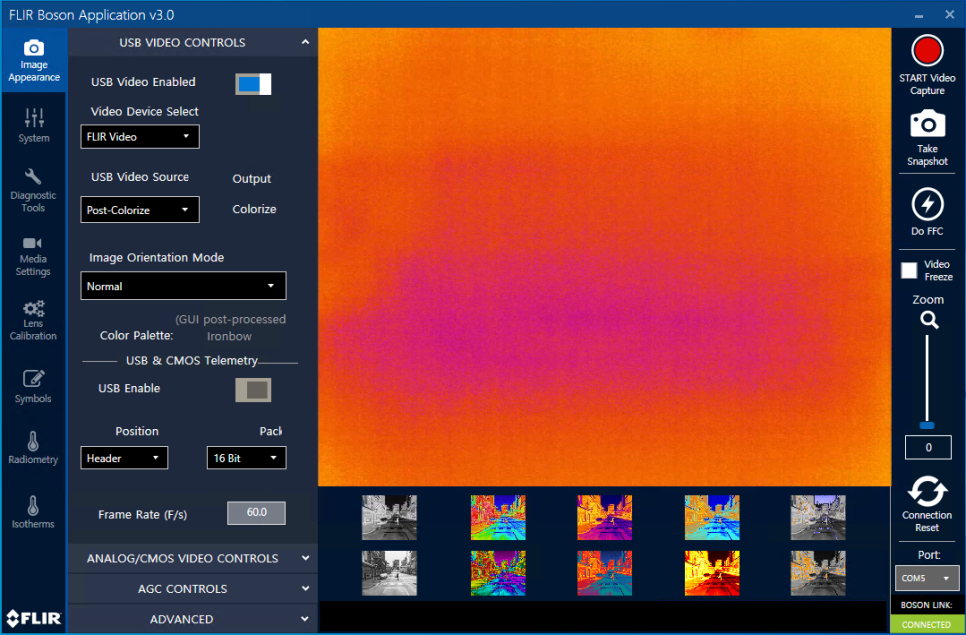Open Diagnostic Tools from the sidebar
This screenshot has width=966, height=635.
(x=33, y=190)
